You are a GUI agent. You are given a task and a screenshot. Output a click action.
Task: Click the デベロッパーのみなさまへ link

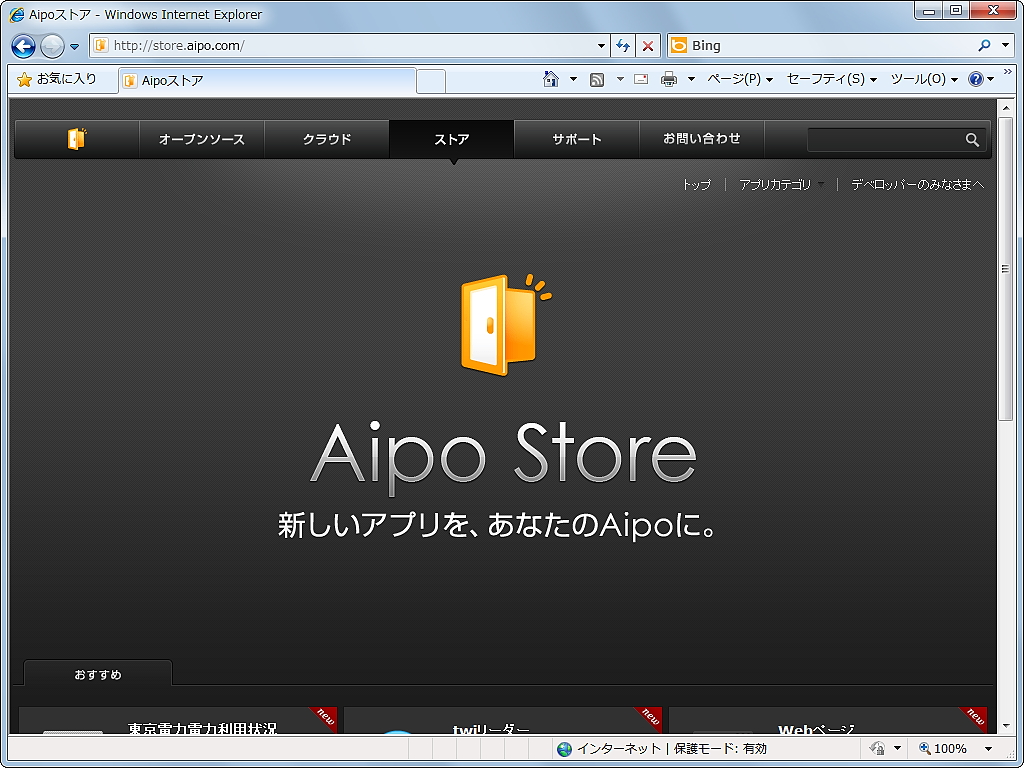(x=916, y=185)
